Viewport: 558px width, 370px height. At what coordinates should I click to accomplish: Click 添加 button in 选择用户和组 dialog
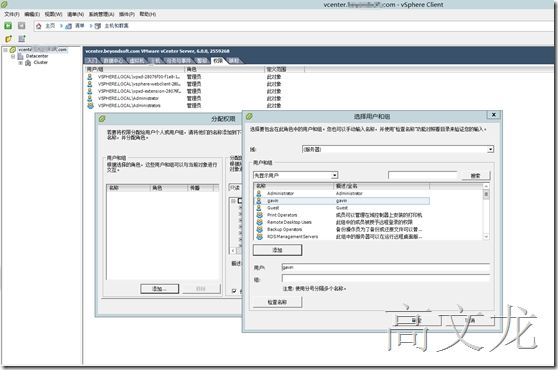(x=278, y=250)
